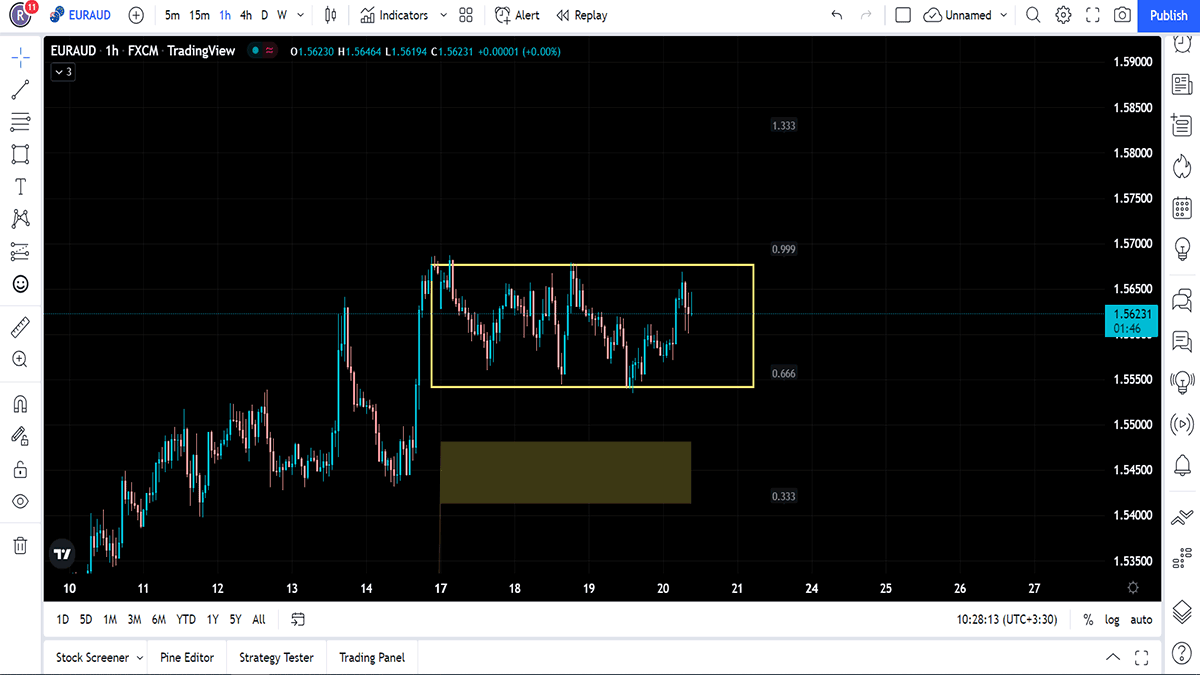
Task: Open the ruler measure tool
Action: pos(20,327)
